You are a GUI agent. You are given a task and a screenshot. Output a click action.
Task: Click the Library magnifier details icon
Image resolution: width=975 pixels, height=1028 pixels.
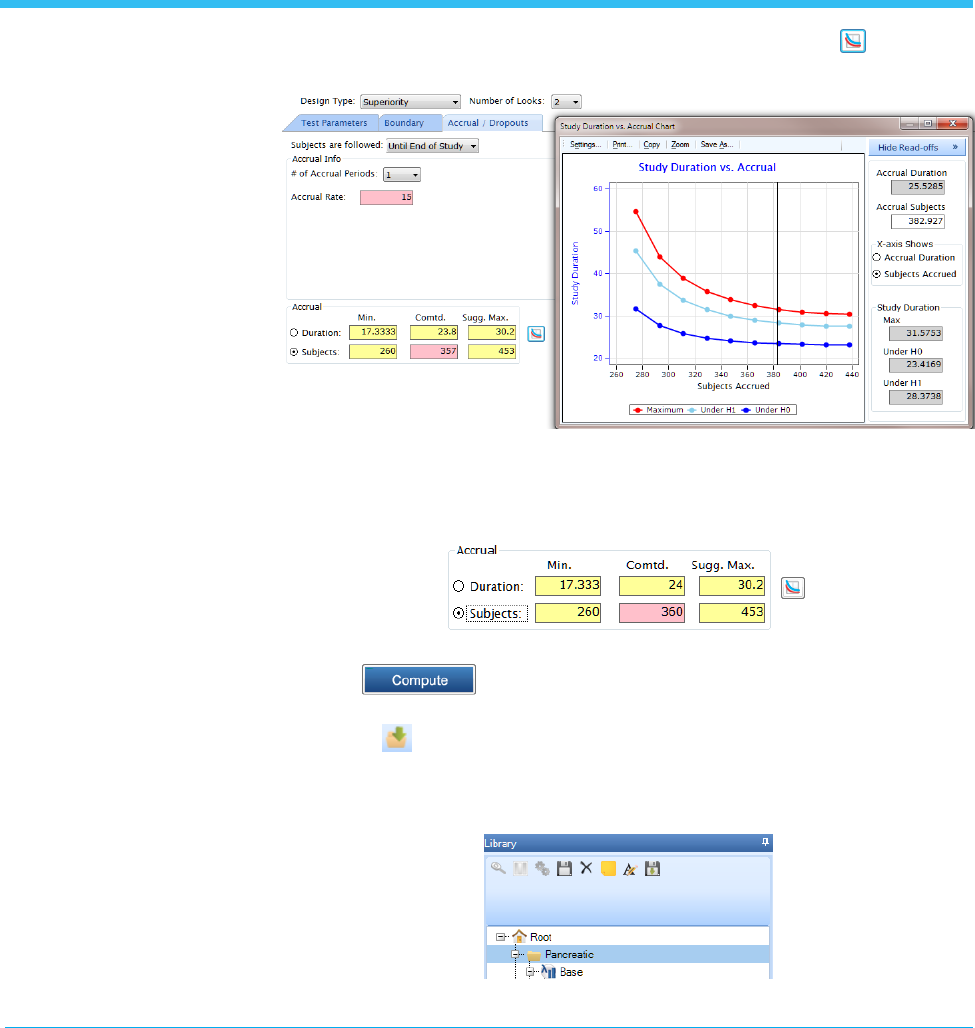coord(498,869)
